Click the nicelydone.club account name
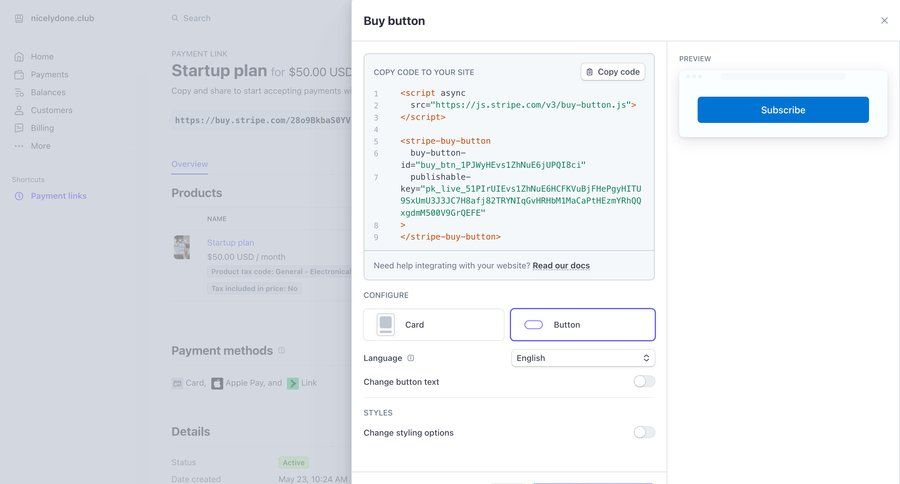This screenshot has height=484, width=900. pos(62,18)
